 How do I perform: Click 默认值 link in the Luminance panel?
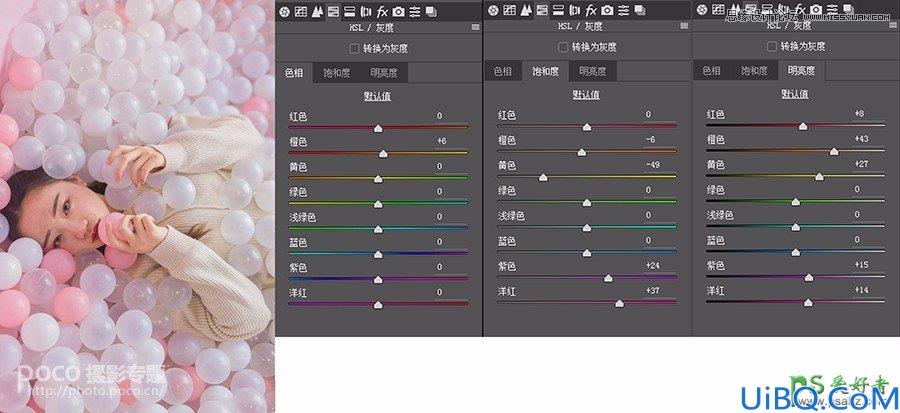point(795,94)
